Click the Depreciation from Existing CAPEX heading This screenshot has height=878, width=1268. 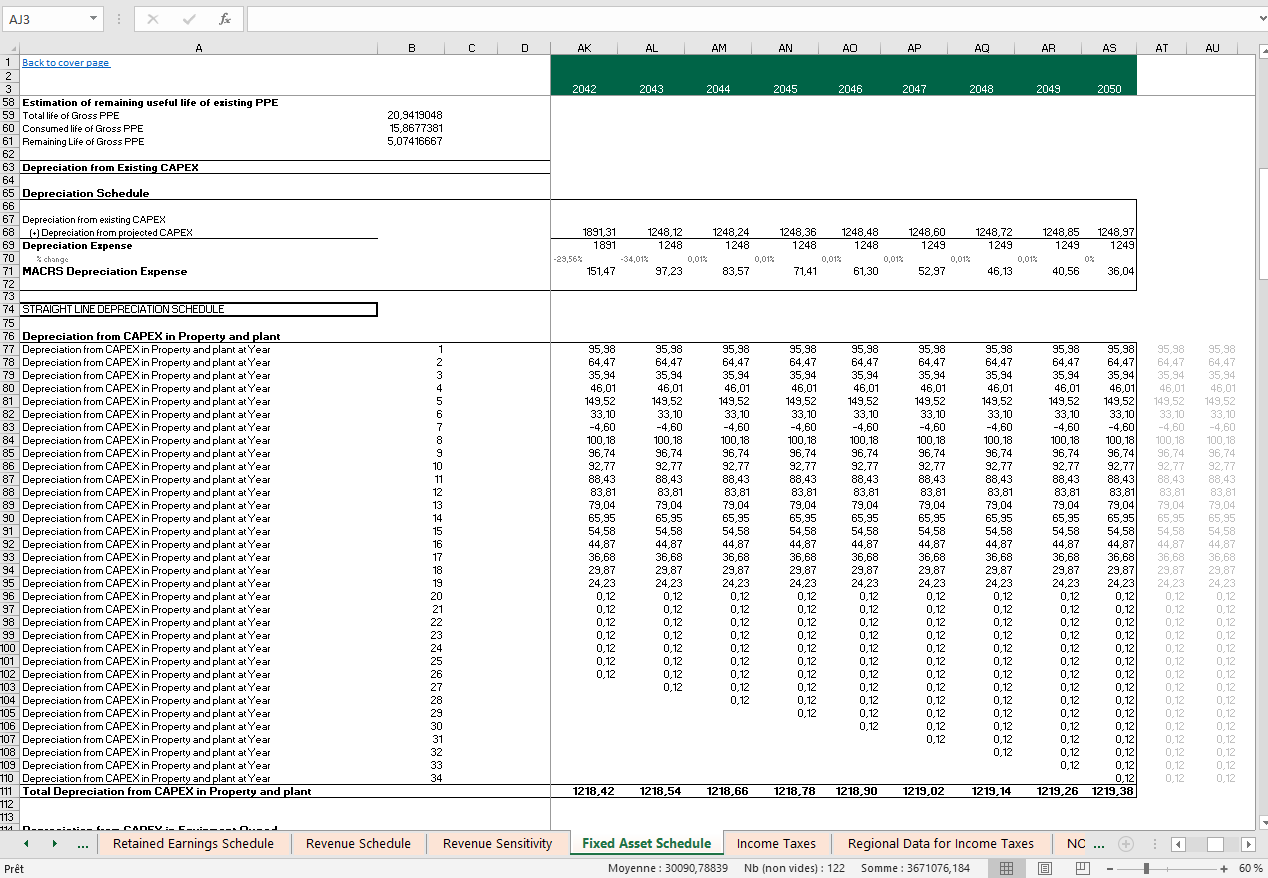click(x=110, y=167)
